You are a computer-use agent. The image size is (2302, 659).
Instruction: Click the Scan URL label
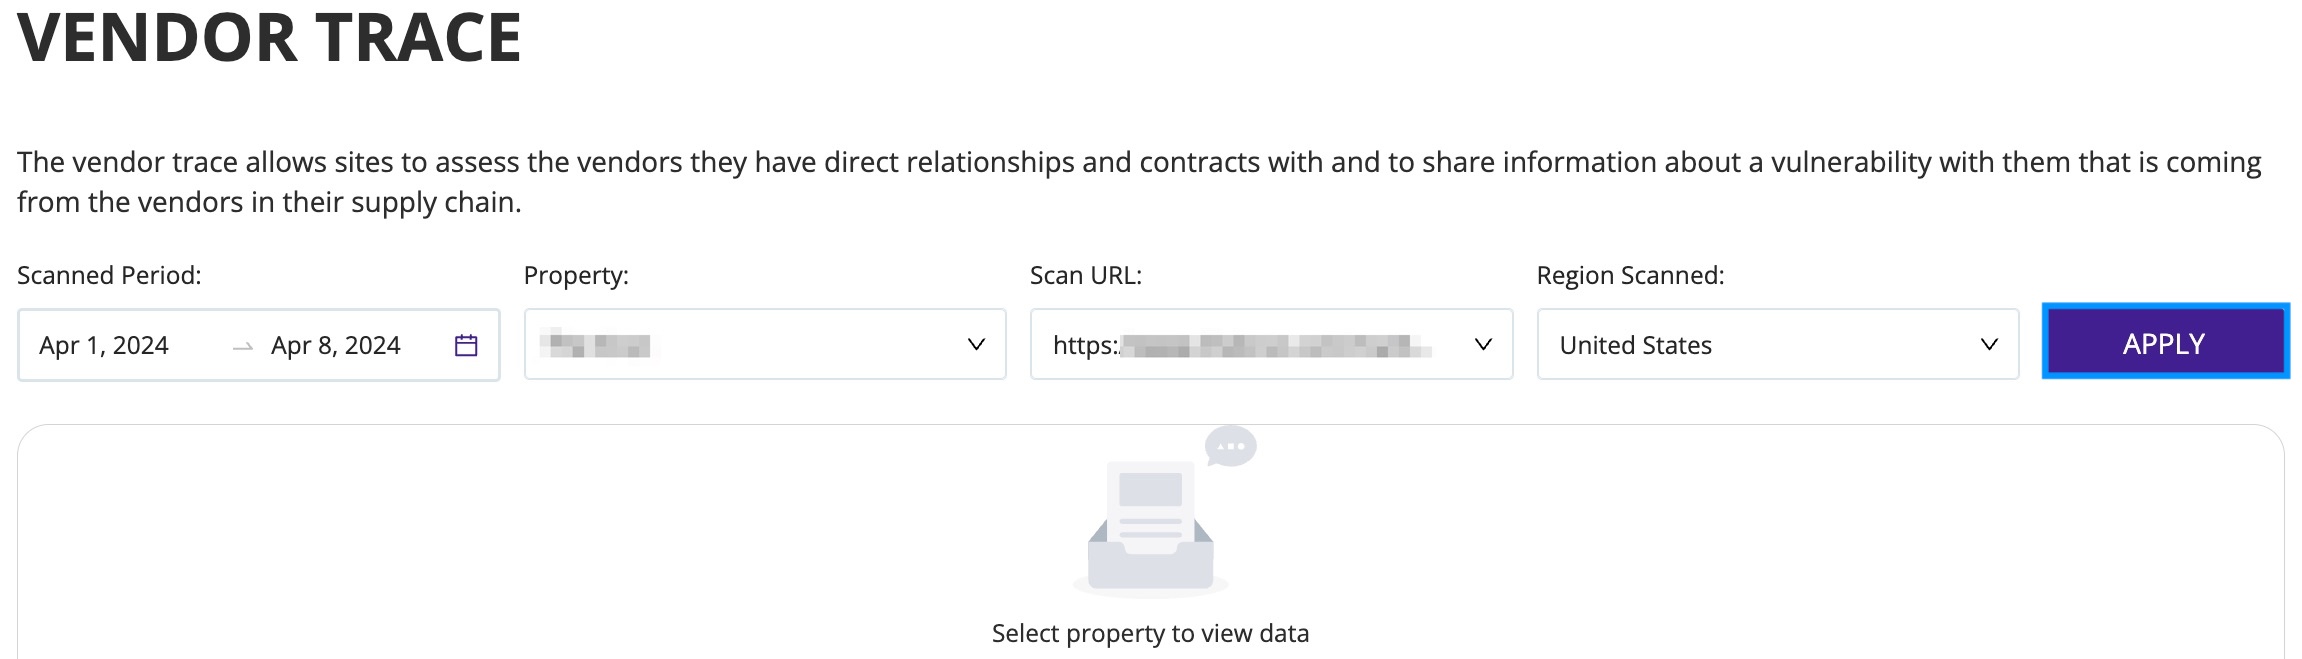click(1086, 275)
